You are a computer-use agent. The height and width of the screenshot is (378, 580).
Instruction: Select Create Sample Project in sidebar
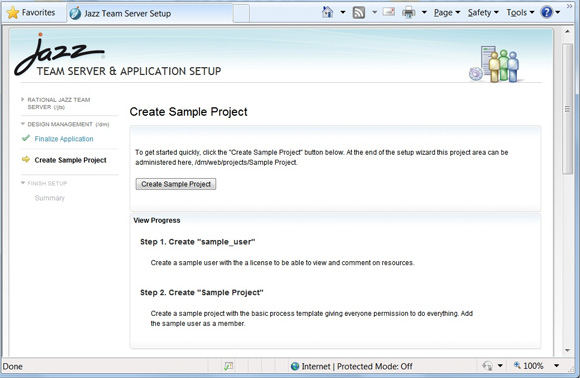click(70, 160)
